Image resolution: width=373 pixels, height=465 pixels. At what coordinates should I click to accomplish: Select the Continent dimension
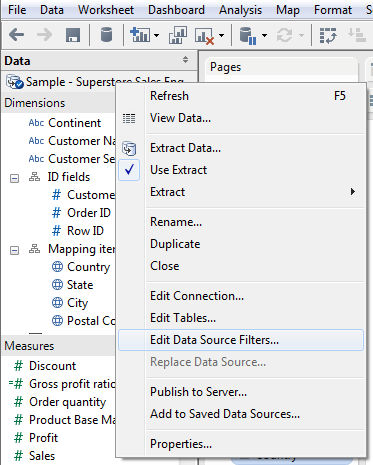pyautogui.click(x=74, y=123)
